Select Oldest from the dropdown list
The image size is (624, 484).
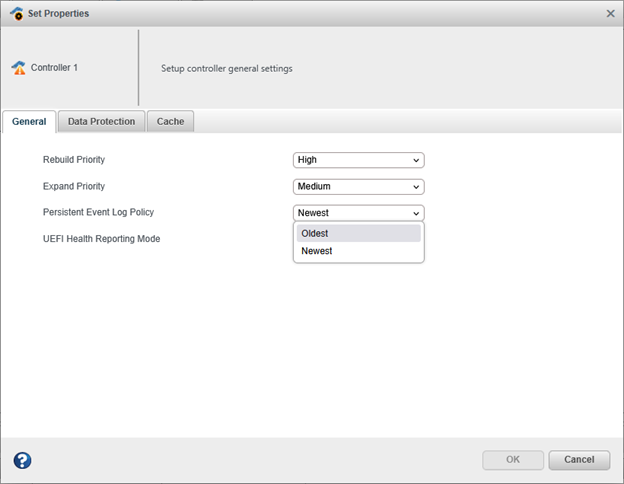[x=358, y=234]
